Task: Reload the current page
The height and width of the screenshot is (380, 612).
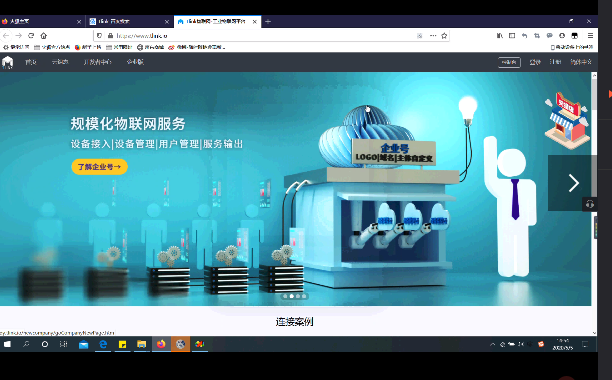Action: pyautogui.click(x=31, y=36)
